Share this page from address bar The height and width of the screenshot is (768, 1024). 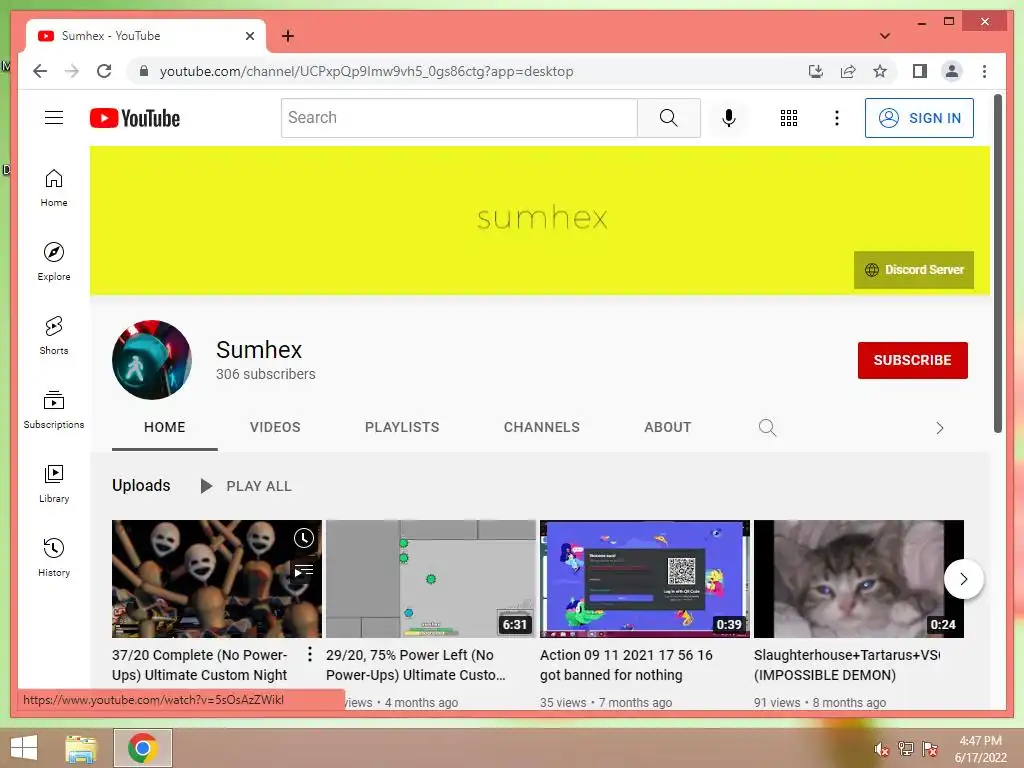848,71
